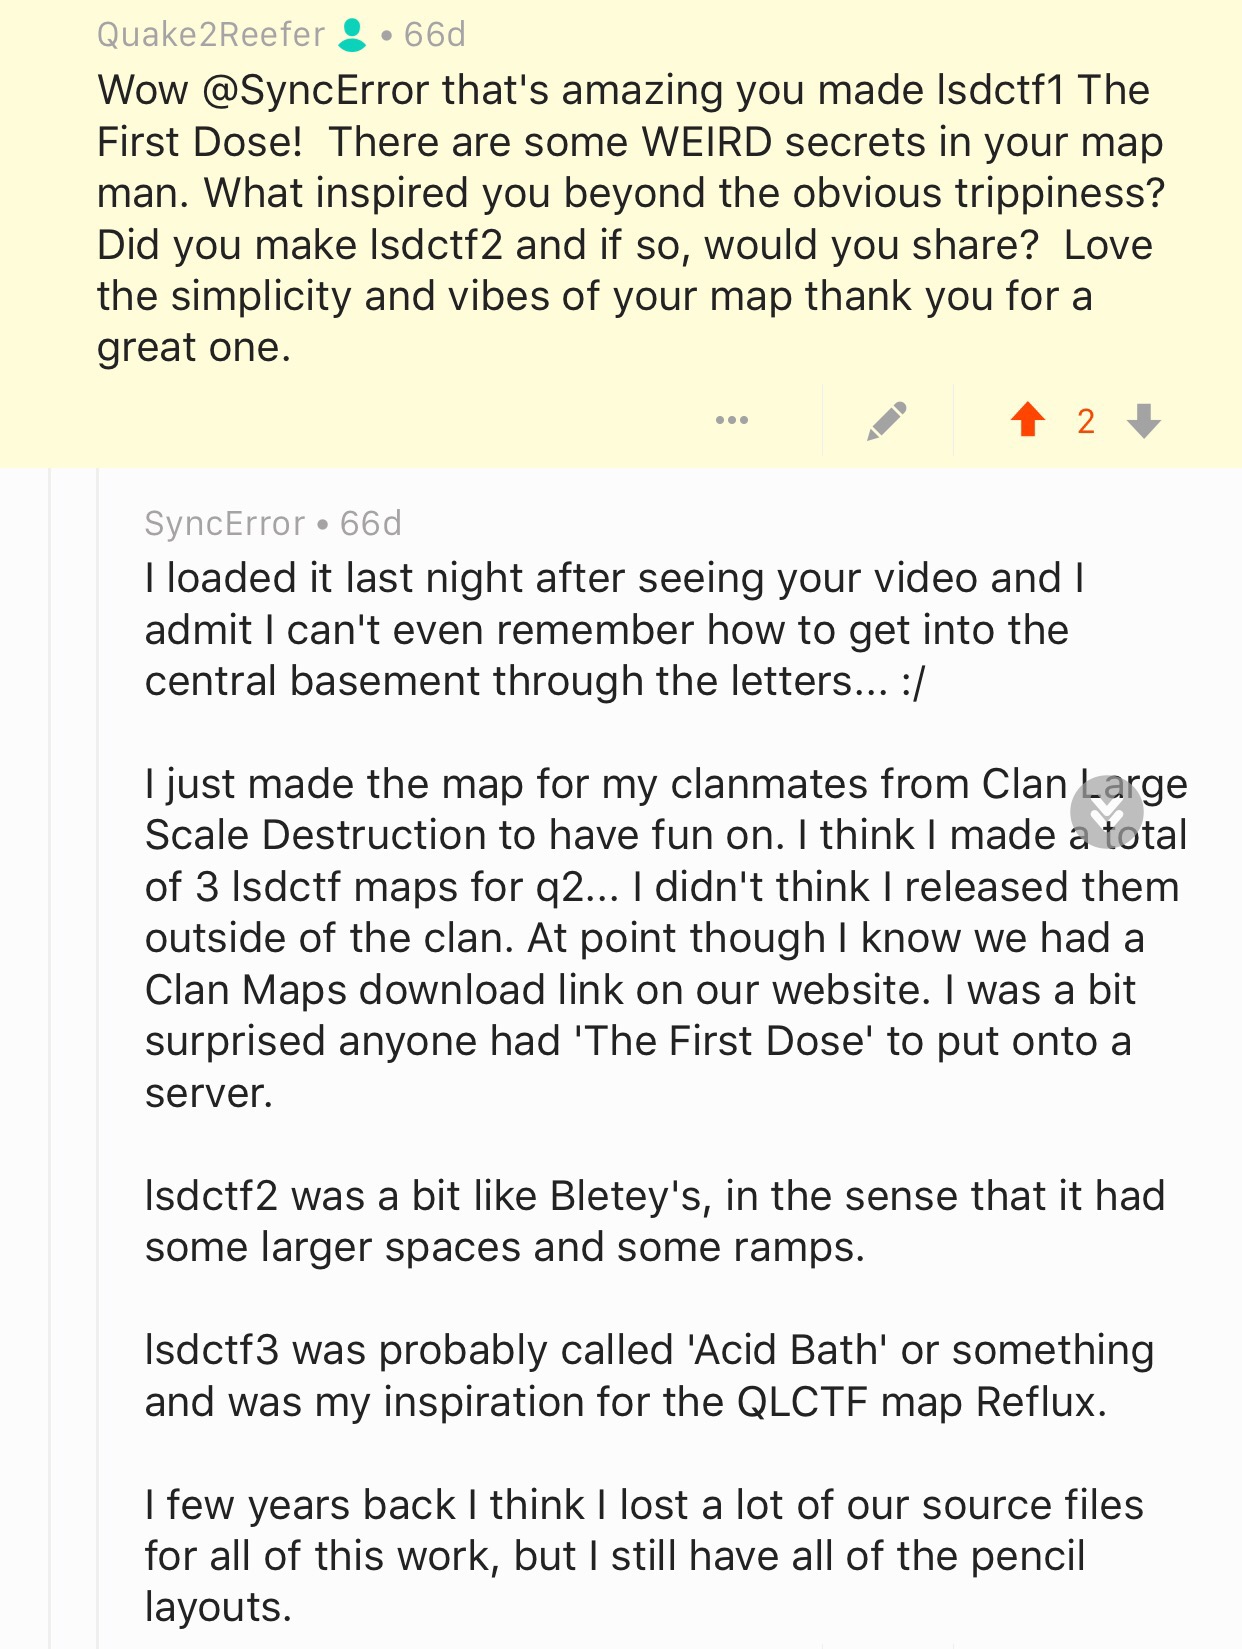Screen dimensions: 1242x1649
Task: Tap the 'Acid Bath' lsdctf3 paragraph
Action: 648,1375
